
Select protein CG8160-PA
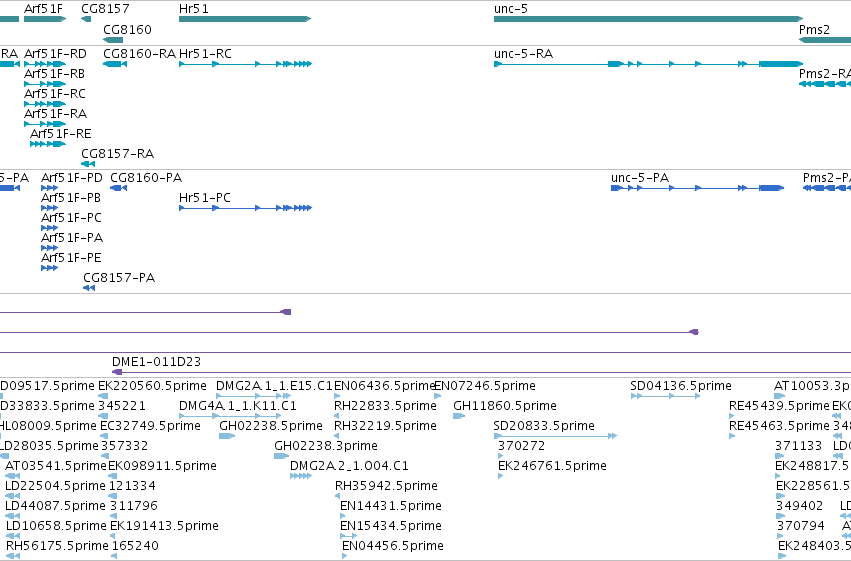click(118, 188)
